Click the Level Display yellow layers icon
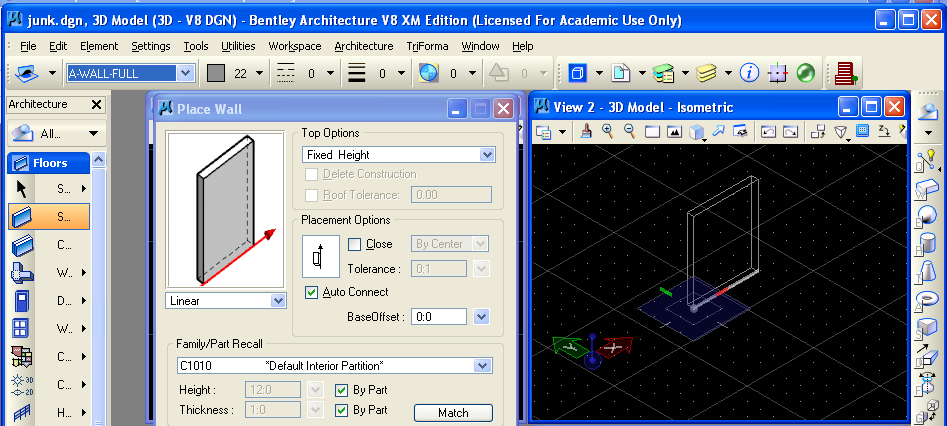The image size is (947, 426). coord(705,73)
